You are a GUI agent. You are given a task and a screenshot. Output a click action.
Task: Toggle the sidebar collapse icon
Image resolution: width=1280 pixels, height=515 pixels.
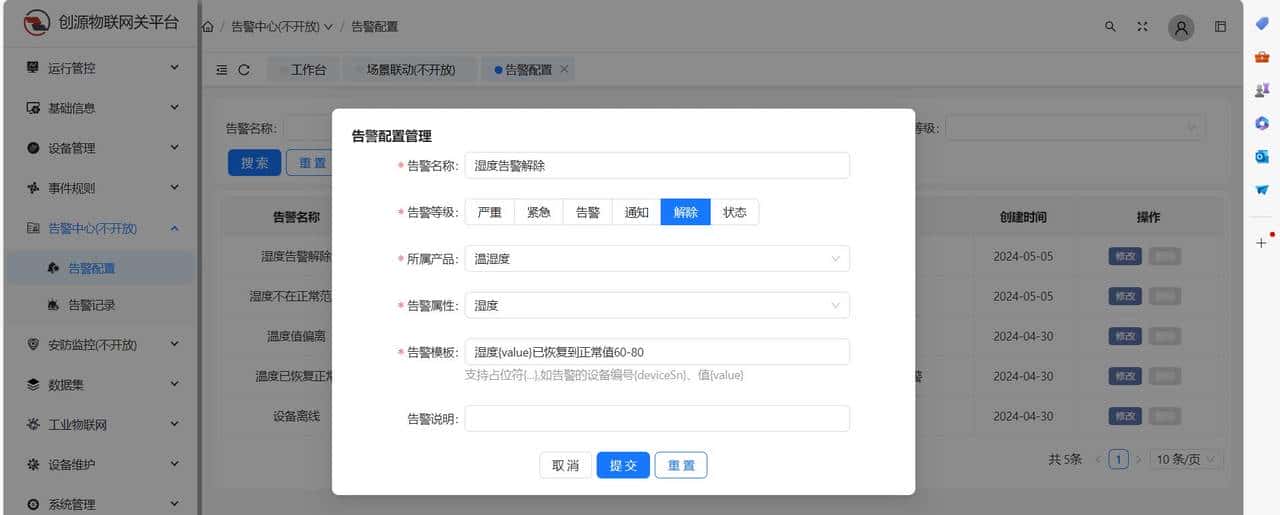point(222,70)
